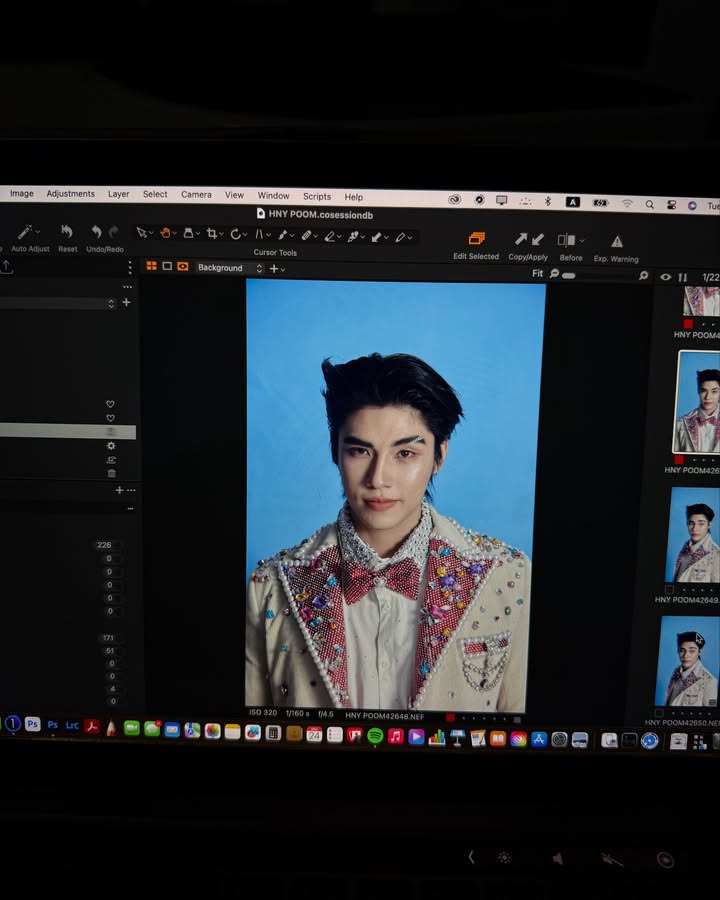Open the dropdown arrow beside the Crop tool
Viewport: 720px width, 900px height.
(221, 234)
